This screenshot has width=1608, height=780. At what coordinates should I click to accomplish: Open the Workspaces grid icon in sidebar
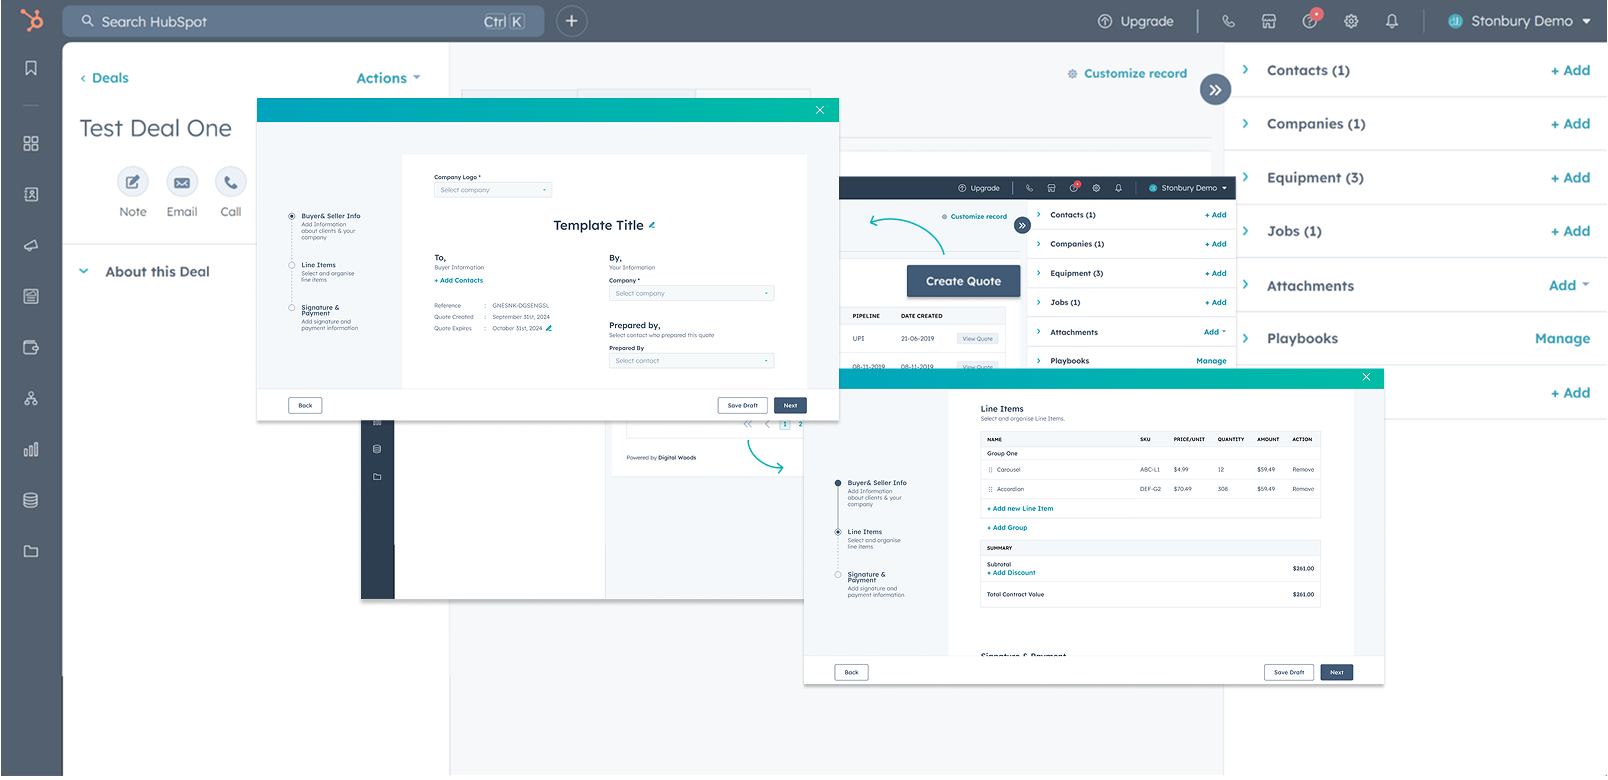[x=31, y=144]
